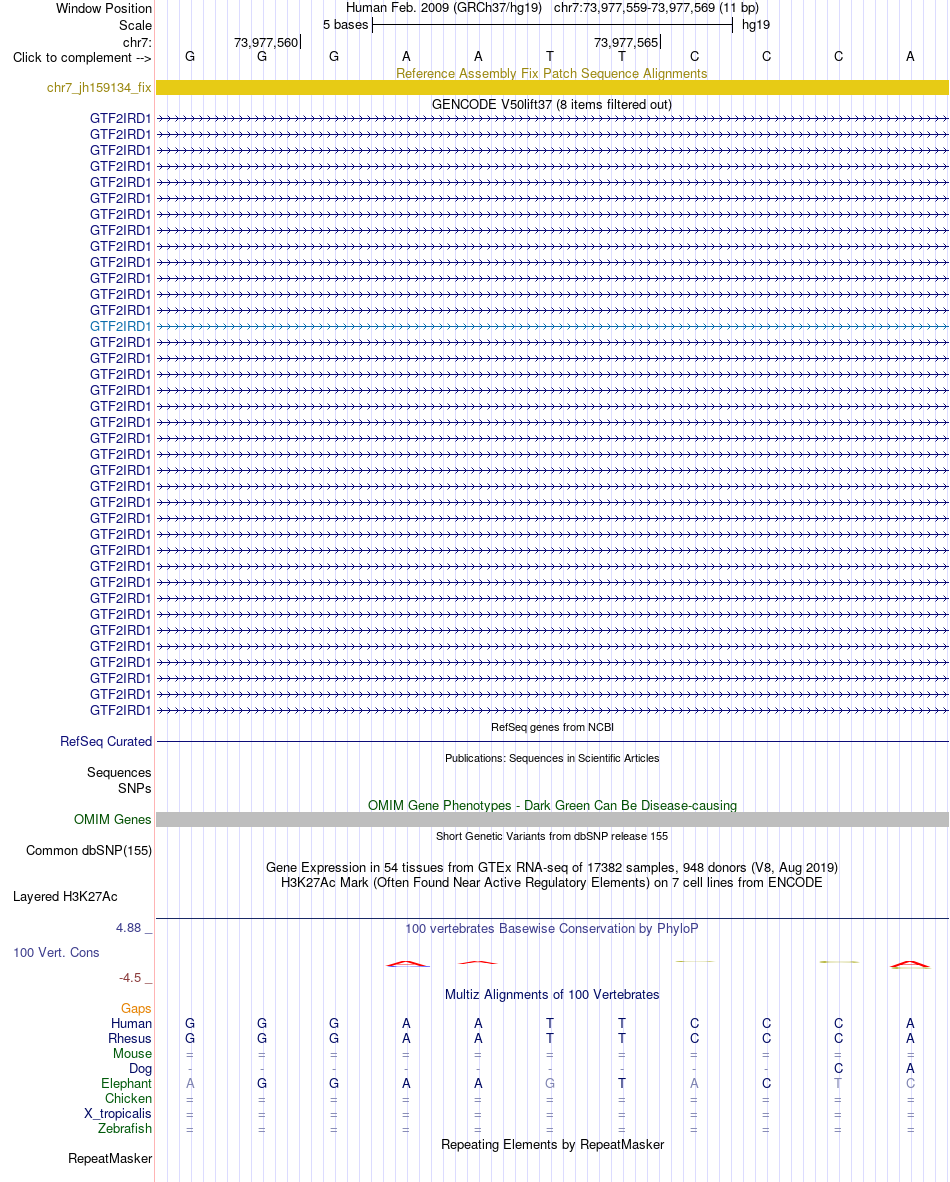Viewport: 950px width, 1182px height.
Task: Click '100 vertebrates Basewise Conservation by PhyloP' title
Action: 552,929
